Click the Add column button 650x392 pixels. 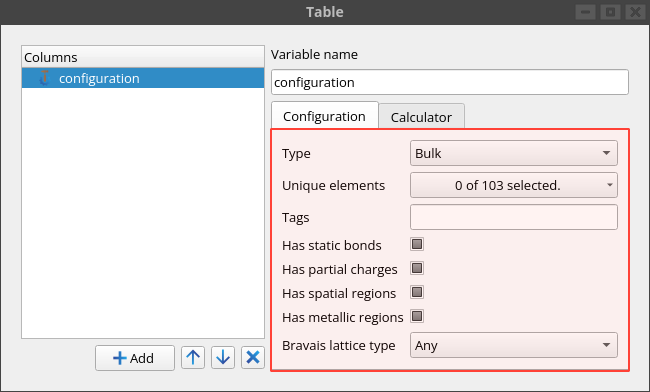coord(135,358)
